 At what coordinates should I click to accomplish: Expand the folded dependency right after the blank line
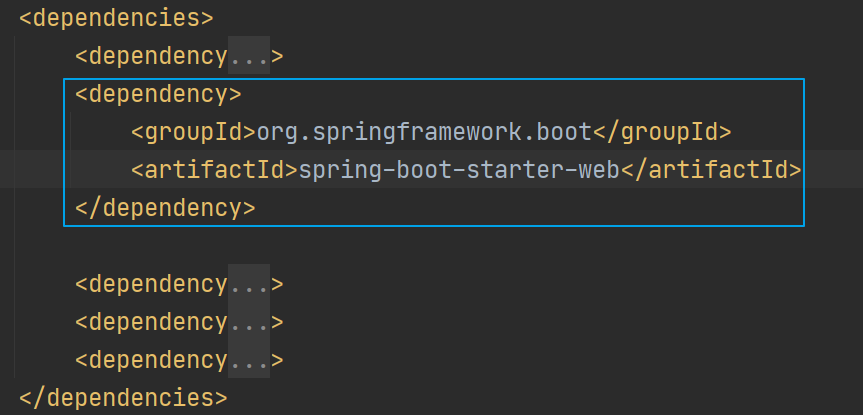click(x=249, y=283)
